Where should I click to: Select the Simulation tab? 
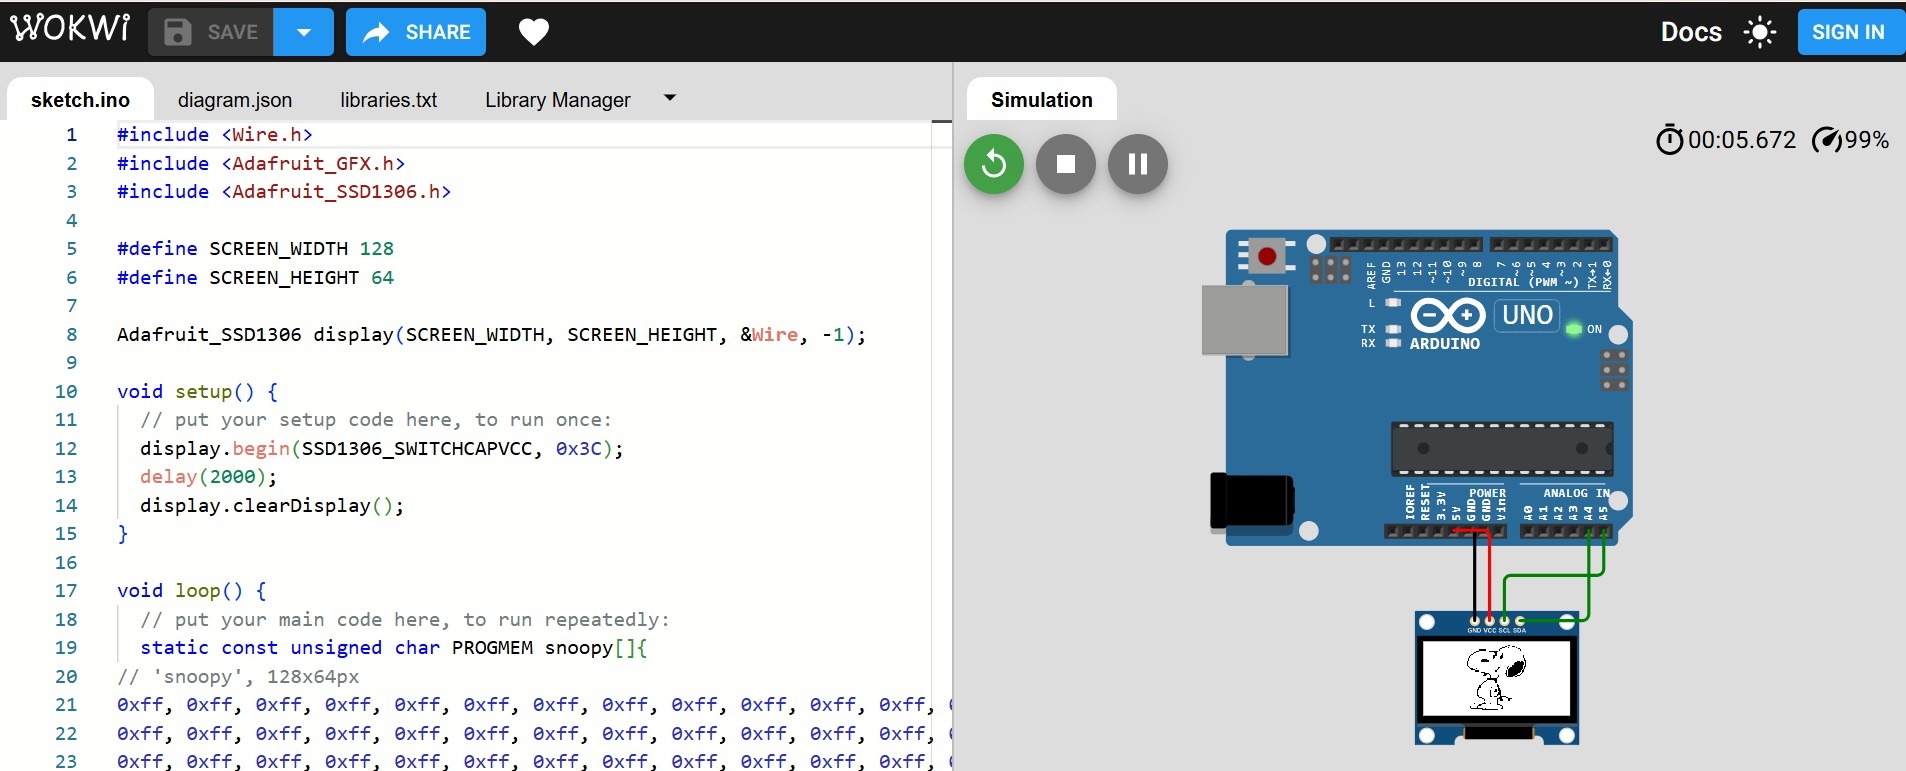click(1042, 100)
